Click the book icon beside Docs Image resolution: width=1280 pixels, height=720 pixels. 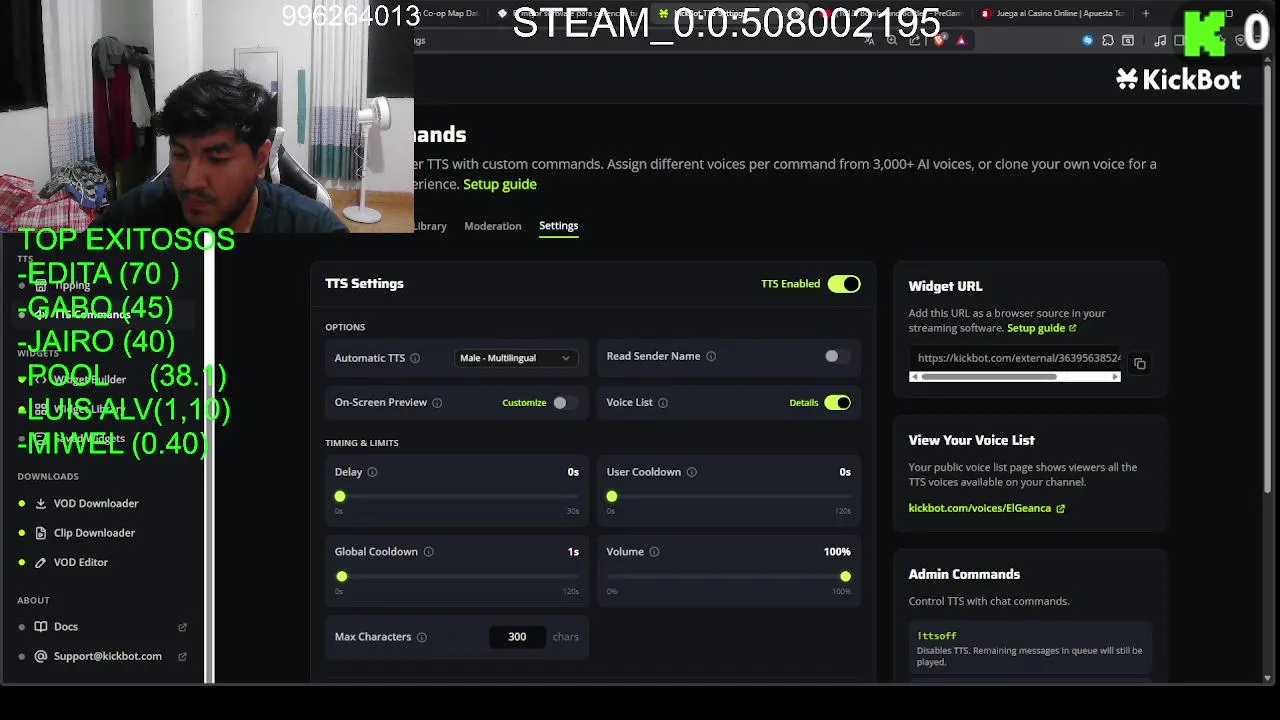(41, 627)
